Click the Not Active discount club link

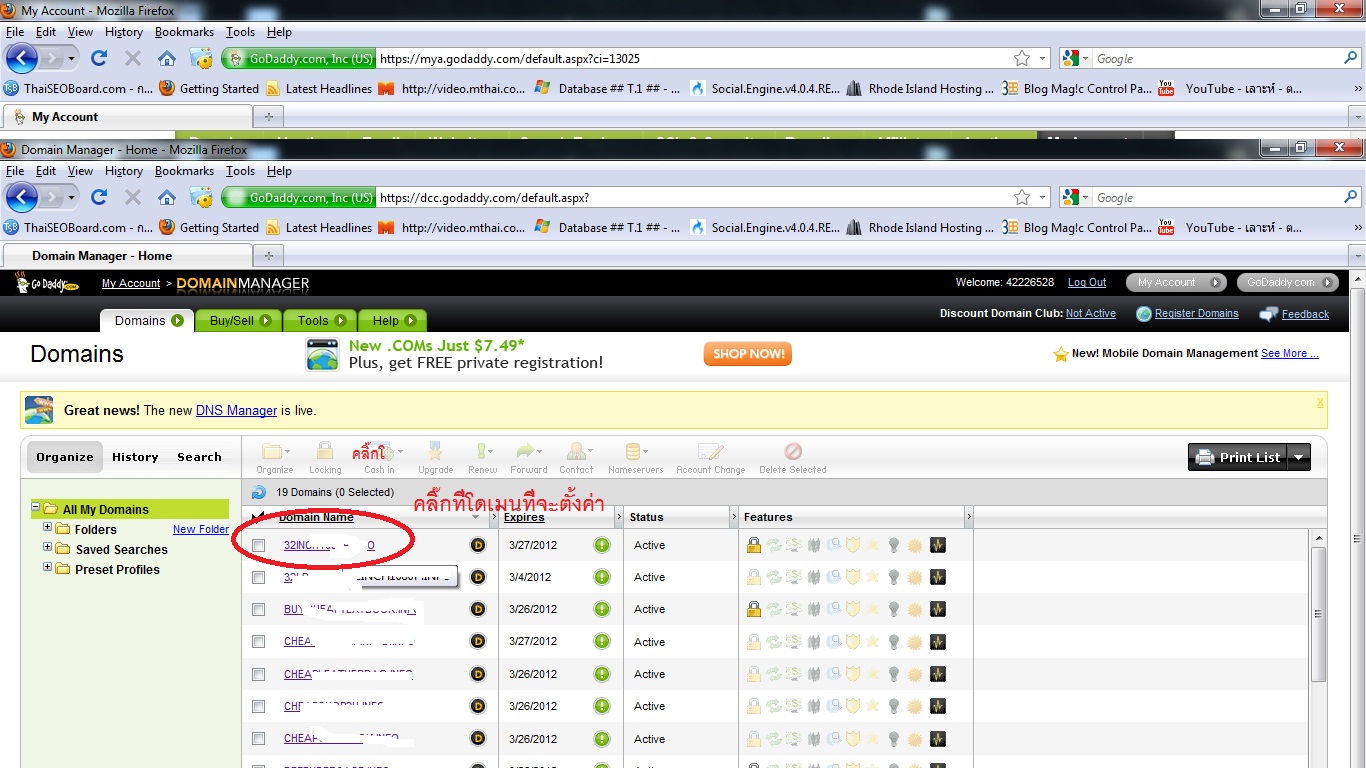click(1091, 313)
